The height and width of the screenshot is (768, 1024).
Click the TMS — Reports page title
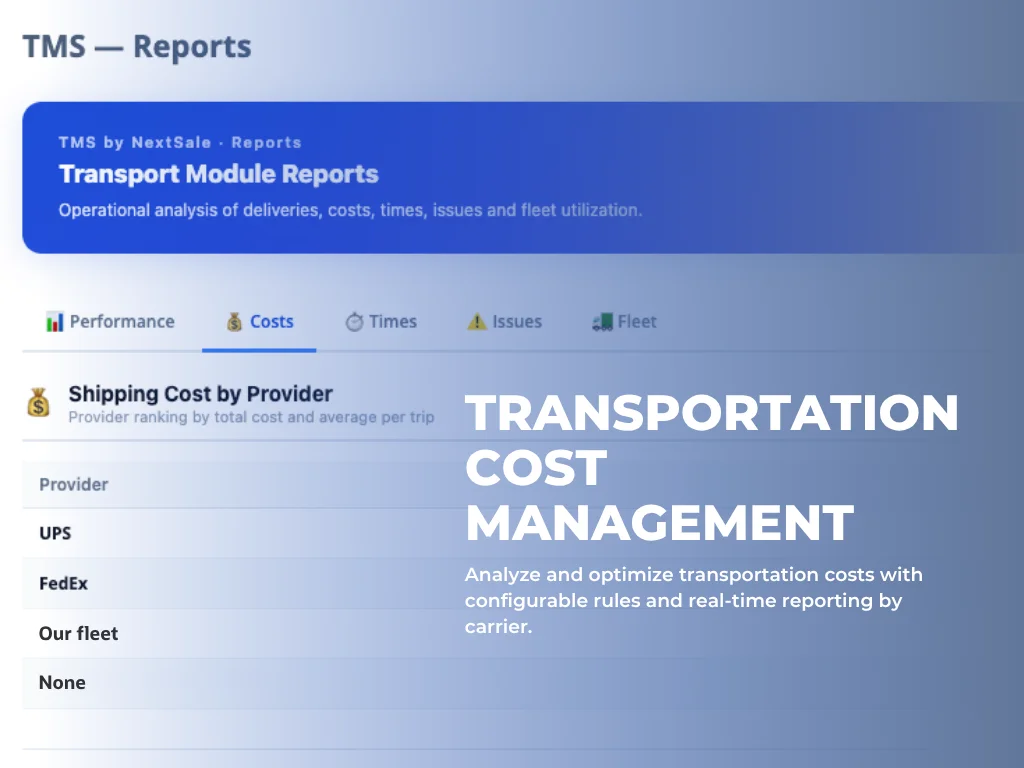pos(137,46)
